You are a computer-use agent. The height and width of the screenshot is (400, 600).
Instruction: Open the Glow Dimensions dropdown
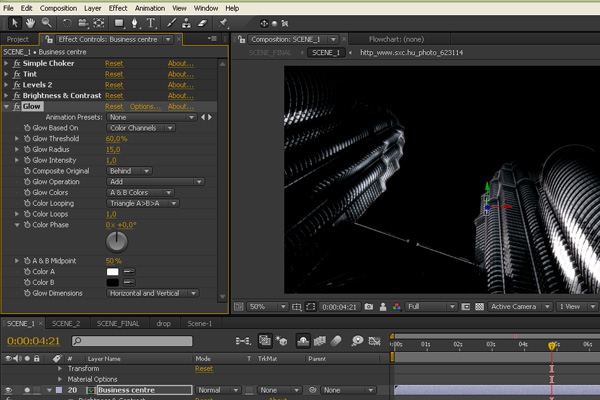[x=153, y=293]
